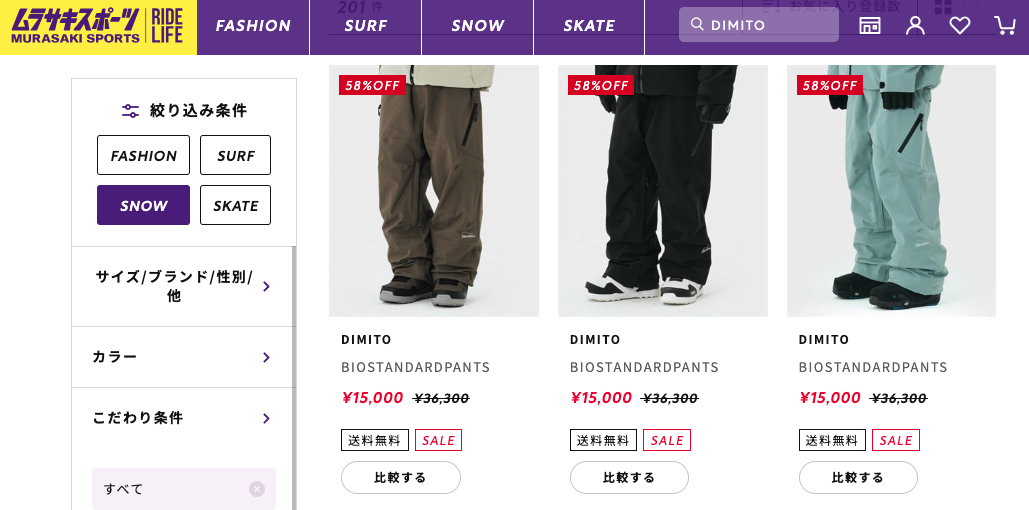The width and height of the screenshot is (1029, 510).
Task: Open the SKATE menu in top navigation
Action: click(x=589, y=26)
